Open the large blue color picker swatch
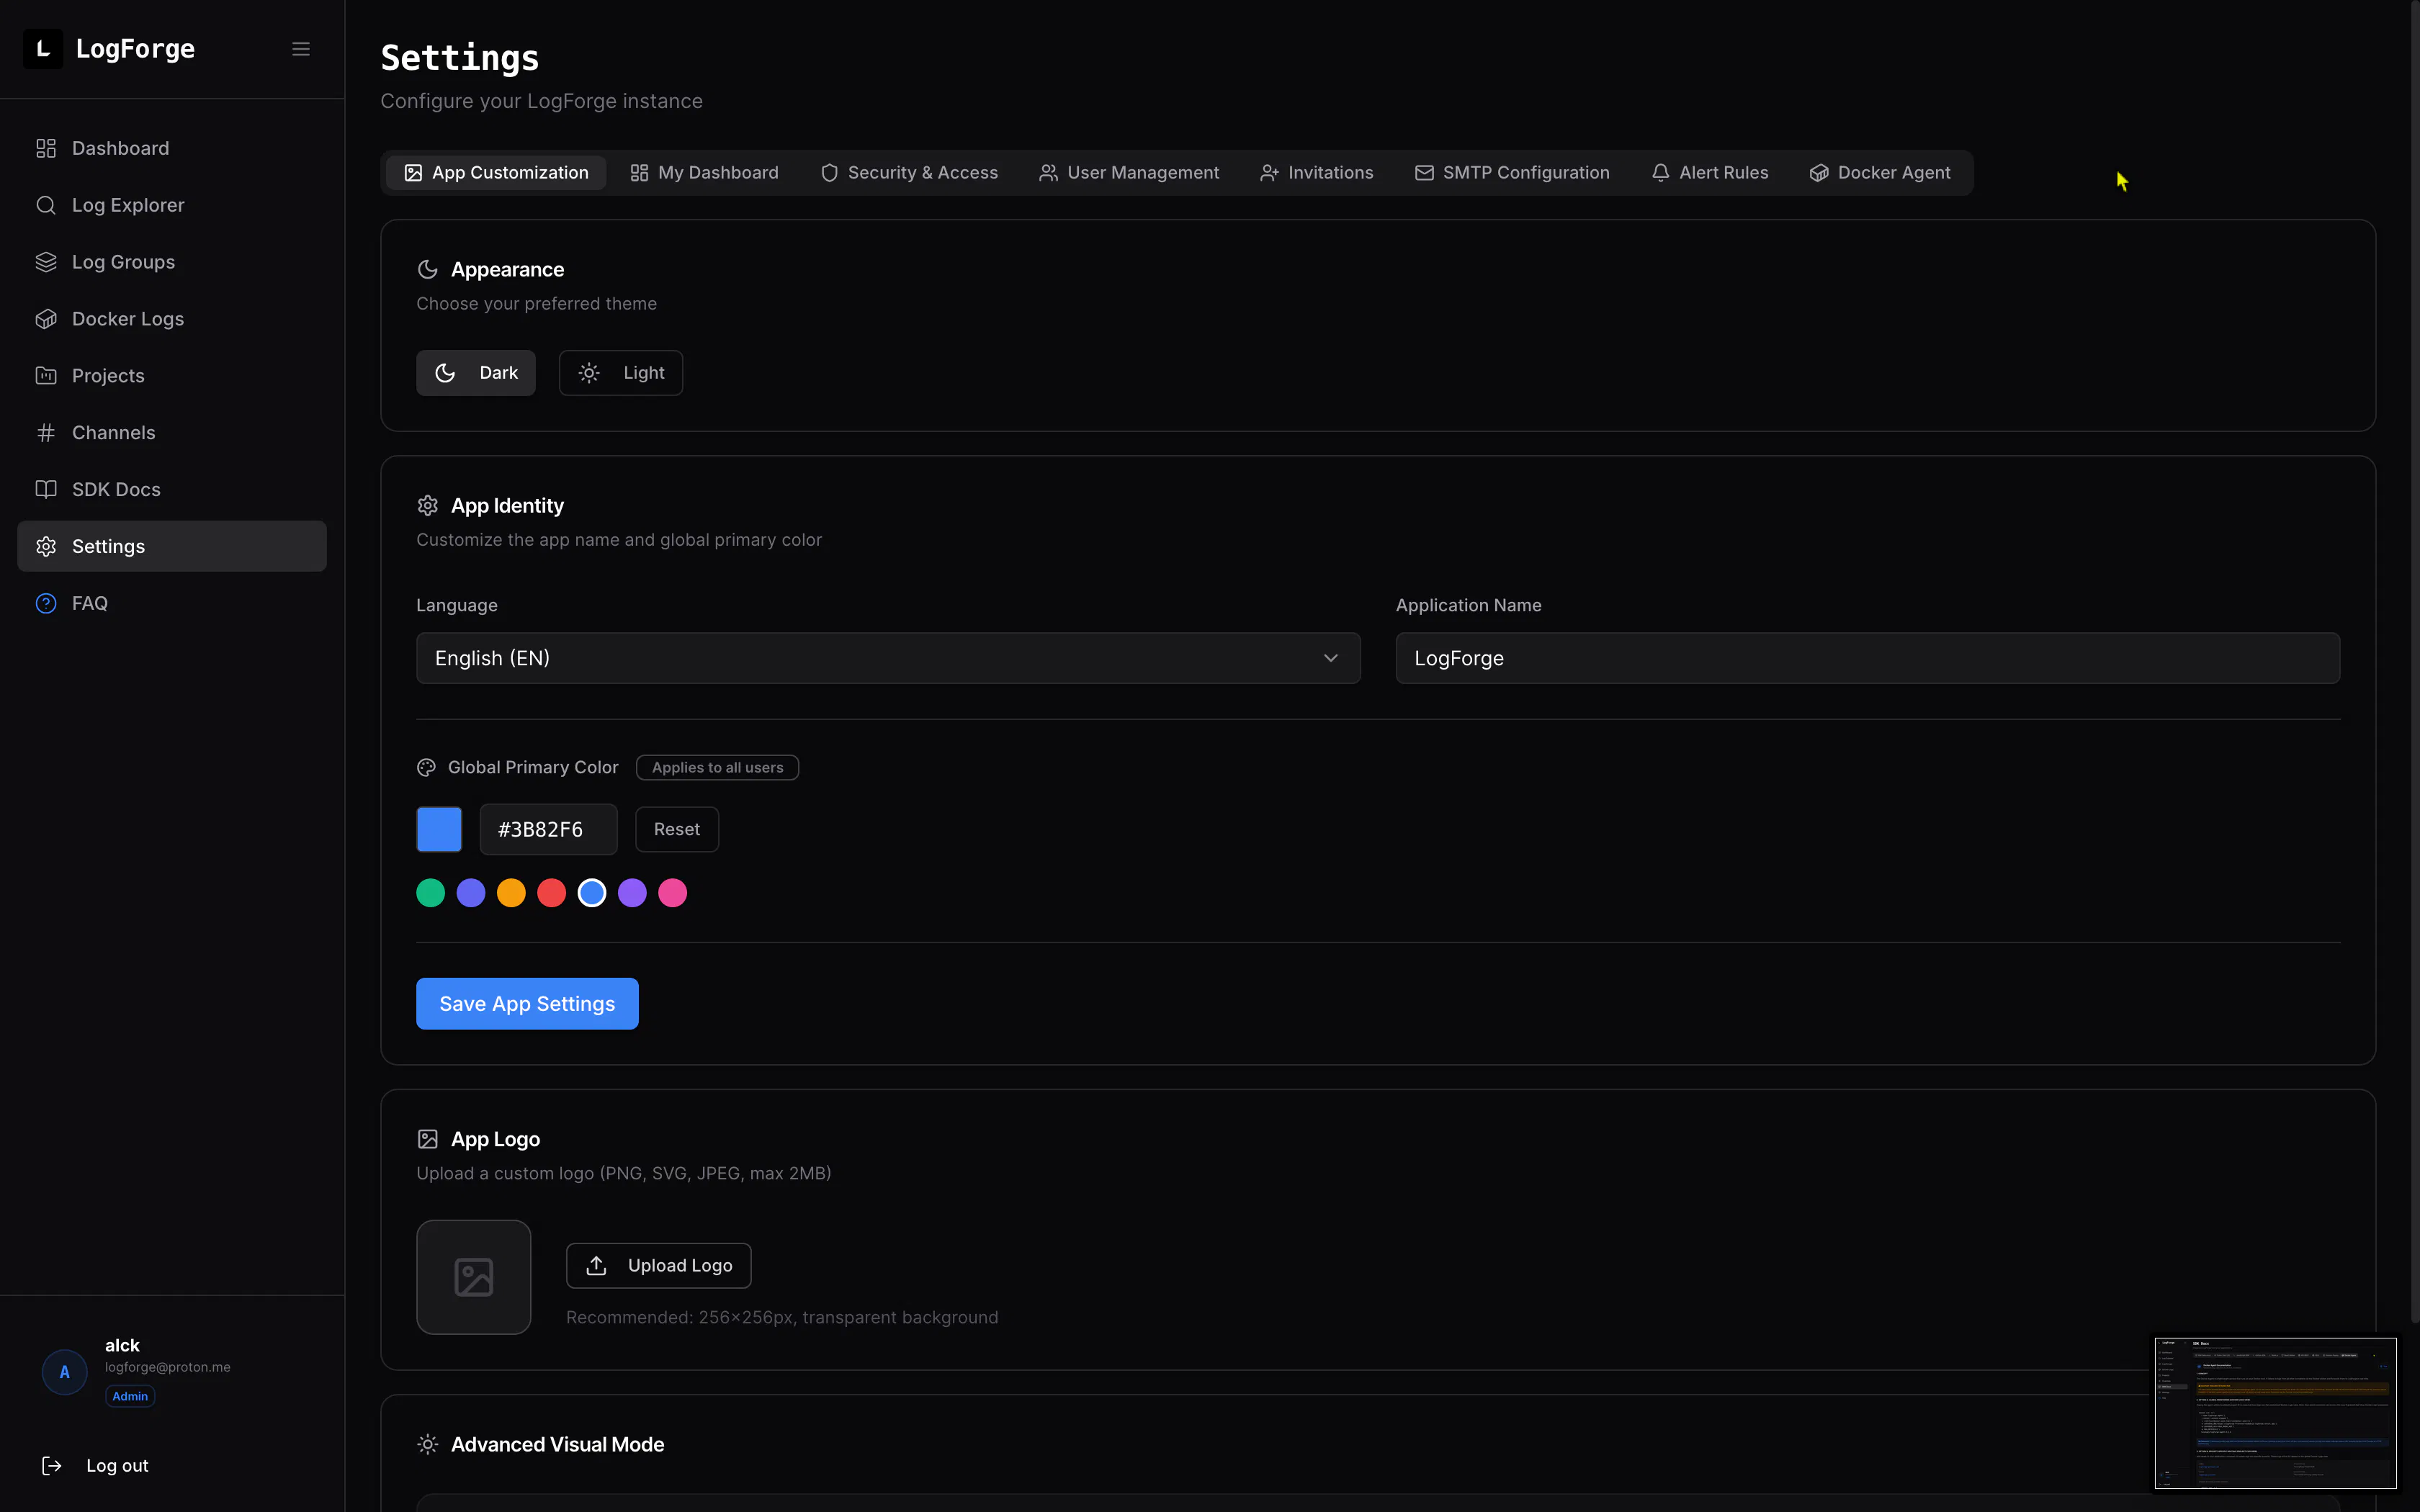 click(x=439, y=829)
